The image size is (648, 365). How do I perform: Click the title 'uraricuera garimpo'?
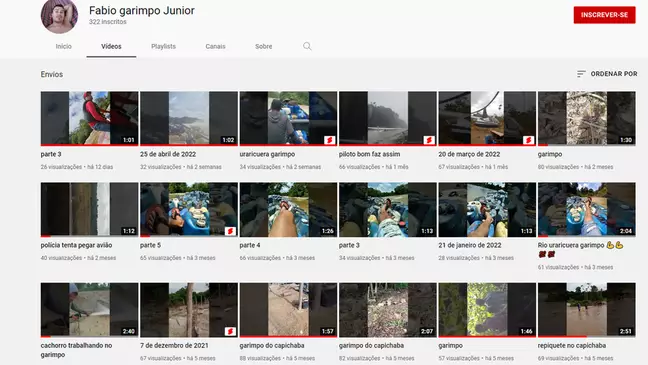coord(267,154)
